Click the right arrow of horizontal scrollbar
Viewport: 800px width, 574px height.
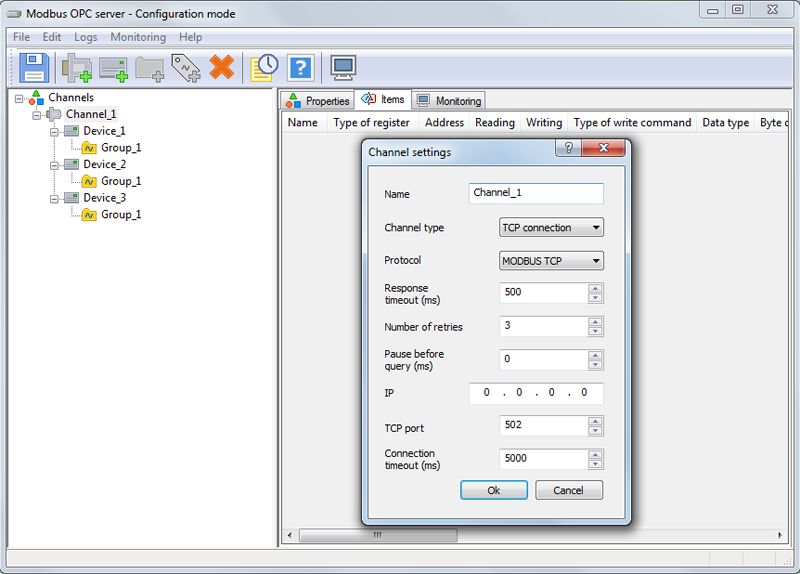pos(780,535)
